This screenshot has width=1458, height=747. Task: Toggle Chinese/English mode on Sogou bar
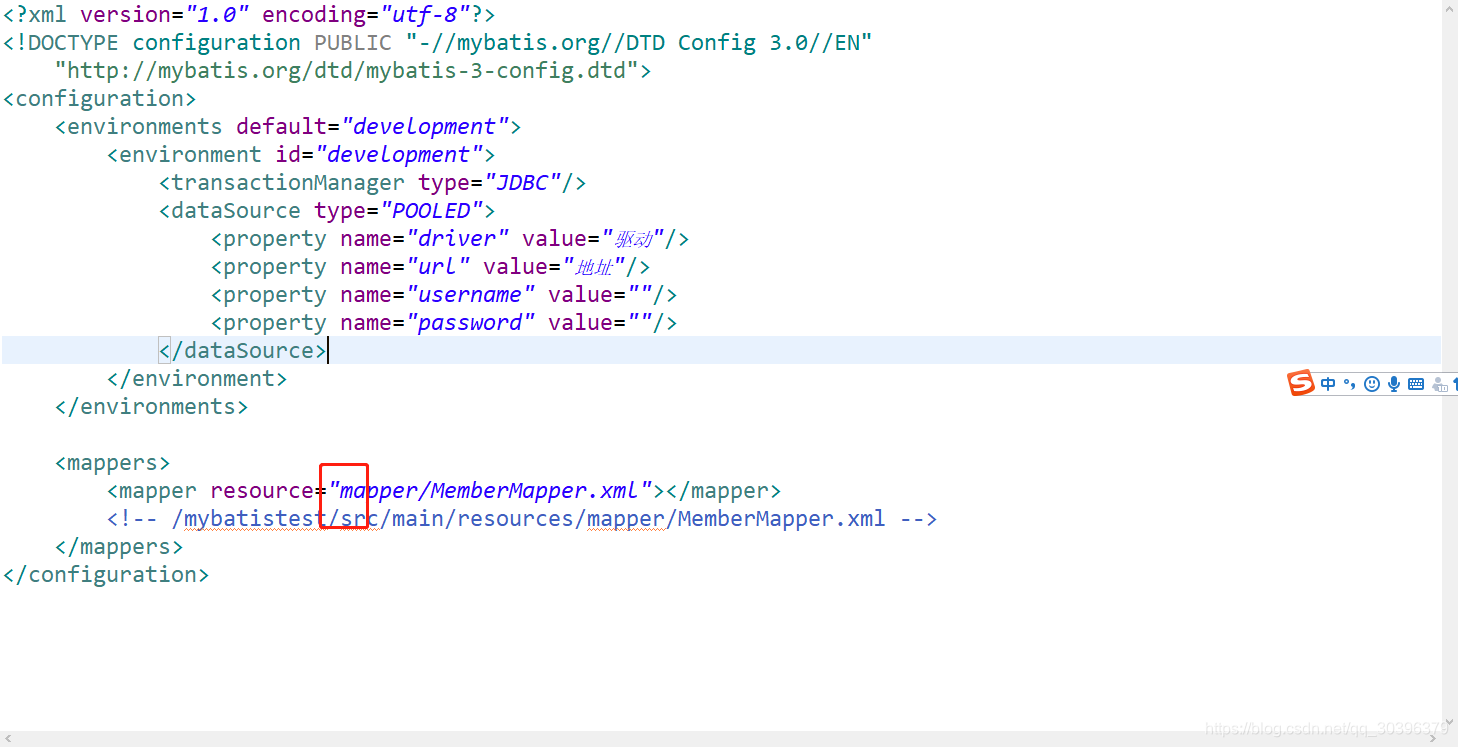coord(1328,384)
